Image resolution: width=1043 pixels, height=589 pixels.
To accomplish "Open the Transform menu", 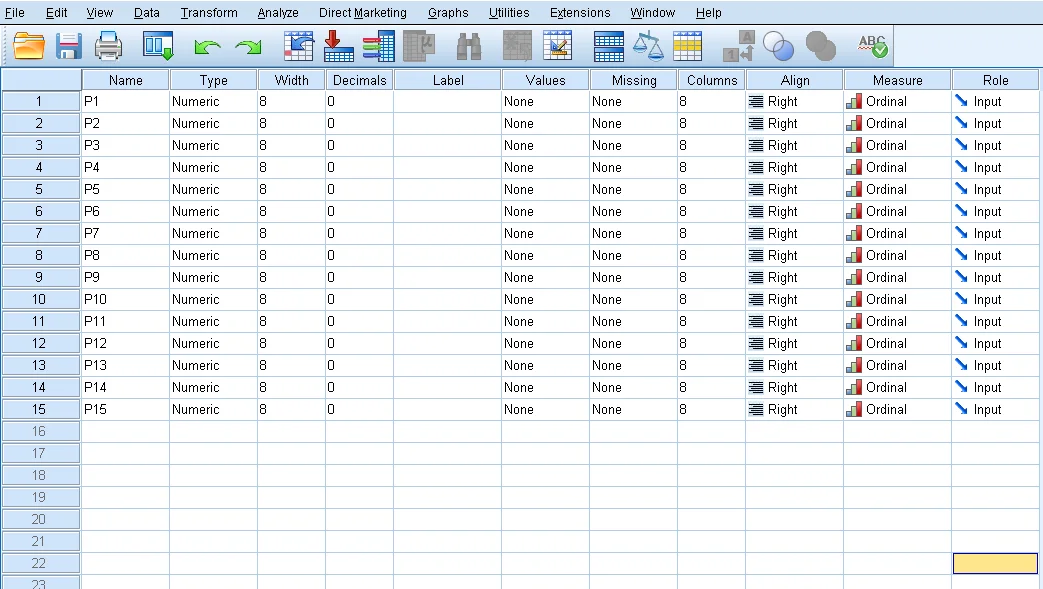I will point(208,12).
